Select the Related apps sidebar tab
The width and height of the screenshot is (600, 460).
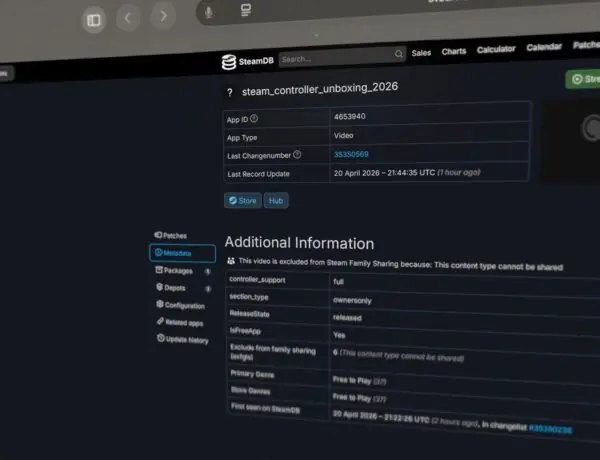(x=180, y=322)
